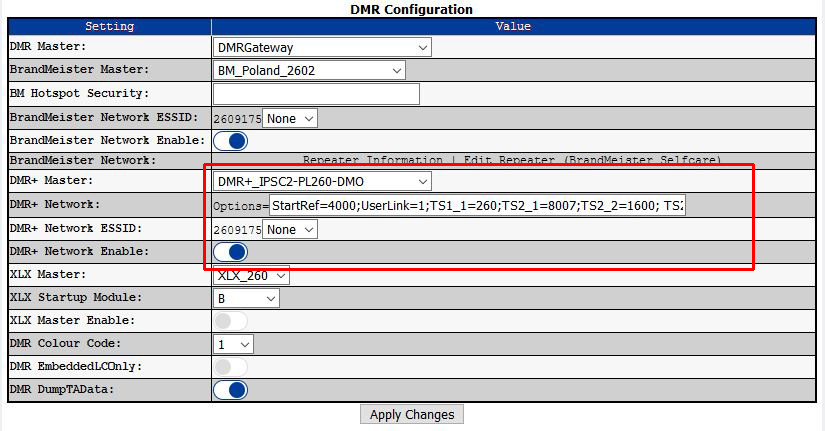Click the 'XLX Startup Module:' label

(76, 297)
